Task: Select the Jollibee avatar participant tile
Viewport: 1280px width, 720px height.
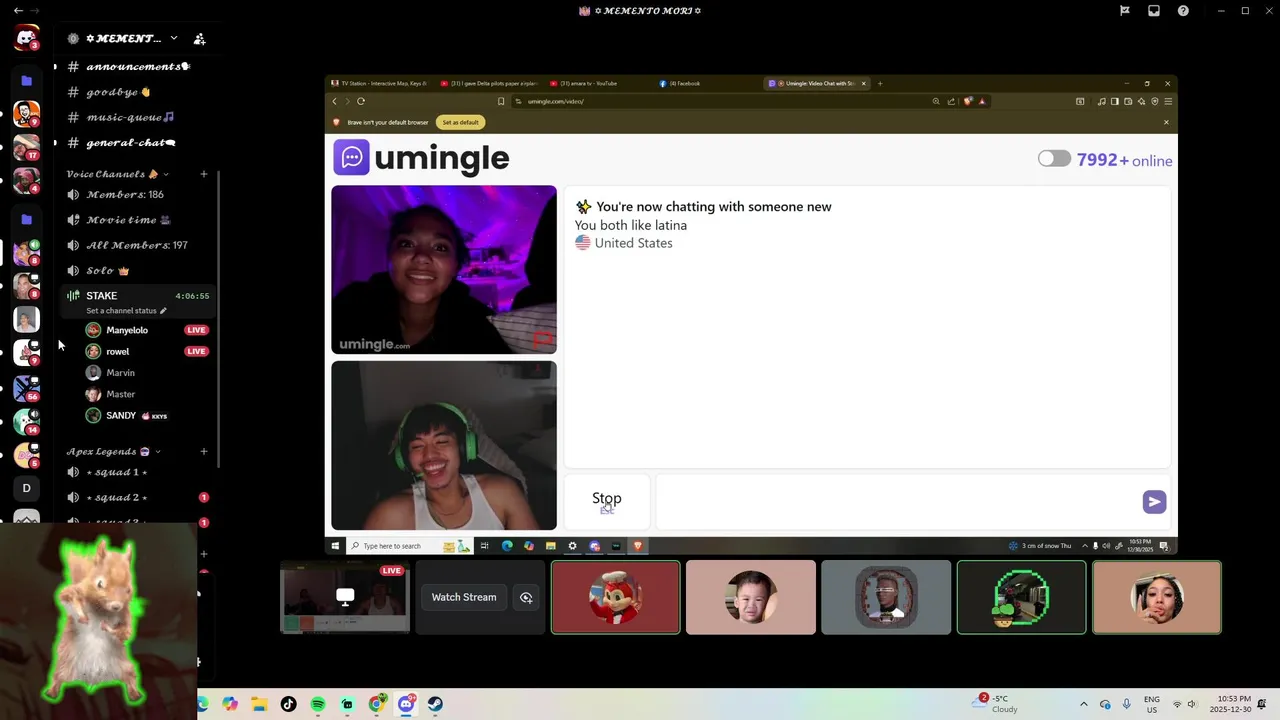Action: (616, 597)
